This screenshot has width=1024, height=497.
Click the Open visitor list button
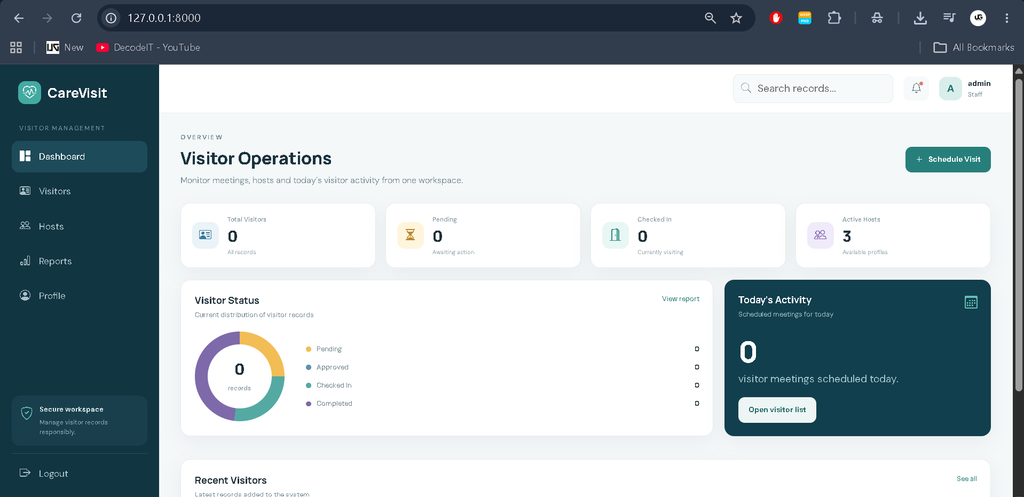click(x=777, y=410)
